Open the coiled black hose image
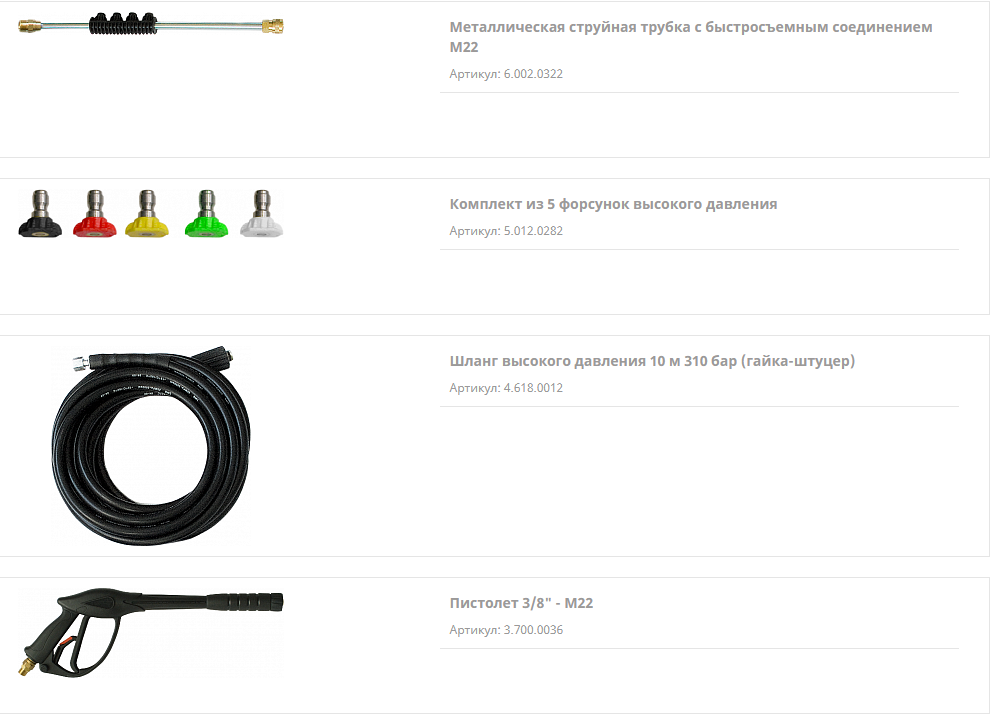 [151, 445]
